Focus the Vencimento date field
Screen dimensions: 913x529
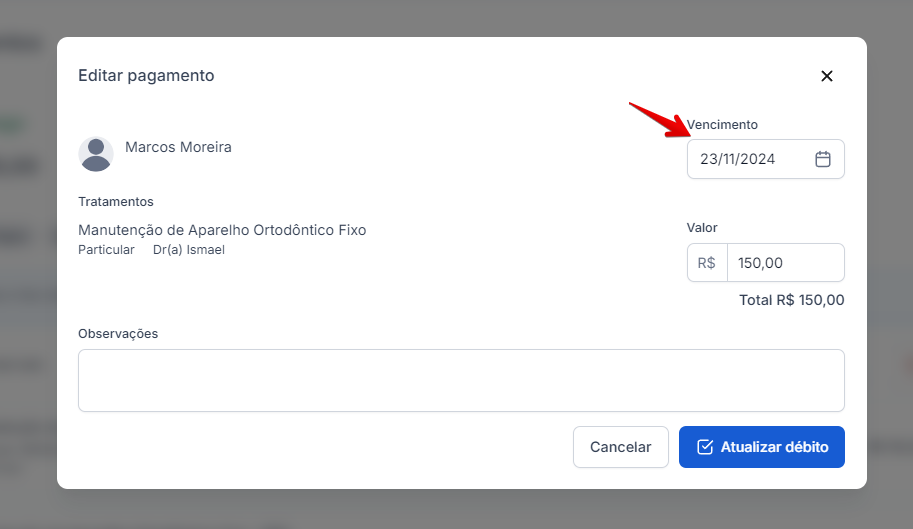[750, 159]
